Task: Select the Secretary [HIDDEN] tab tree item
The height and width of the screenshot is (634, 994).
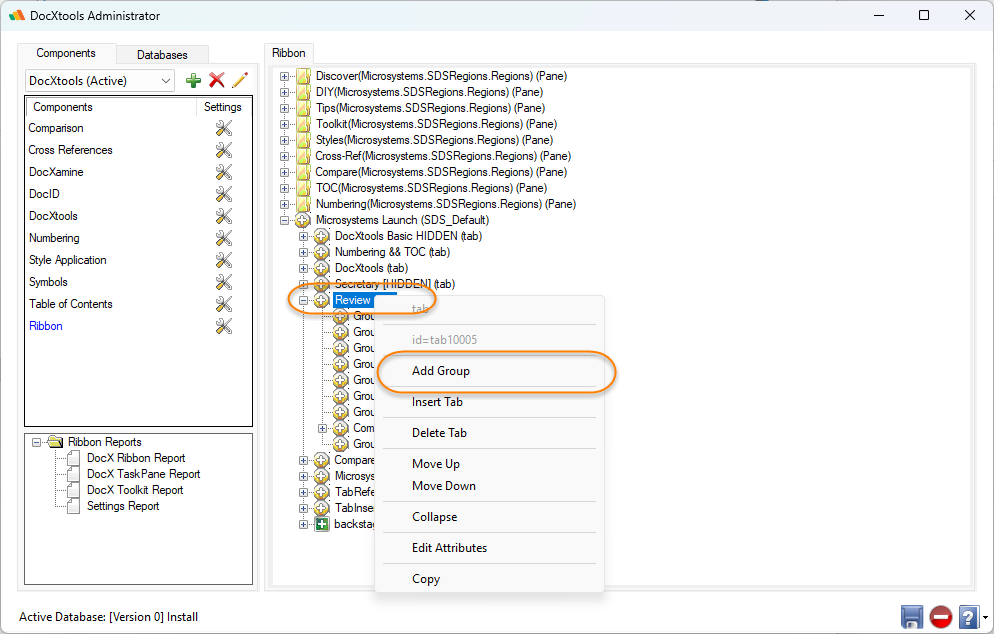Action: (395, 284)
